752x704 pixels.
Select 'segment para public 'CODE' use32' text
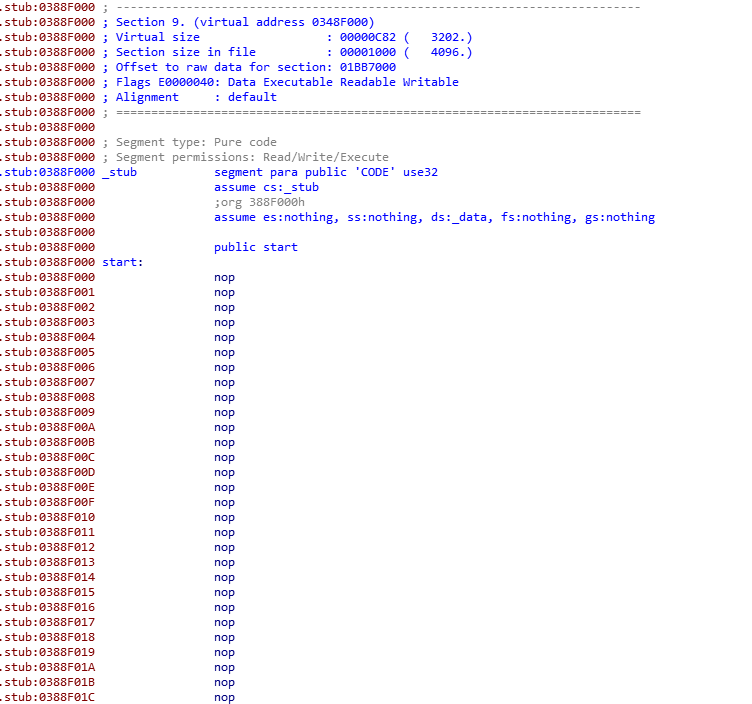pos(326,172)
